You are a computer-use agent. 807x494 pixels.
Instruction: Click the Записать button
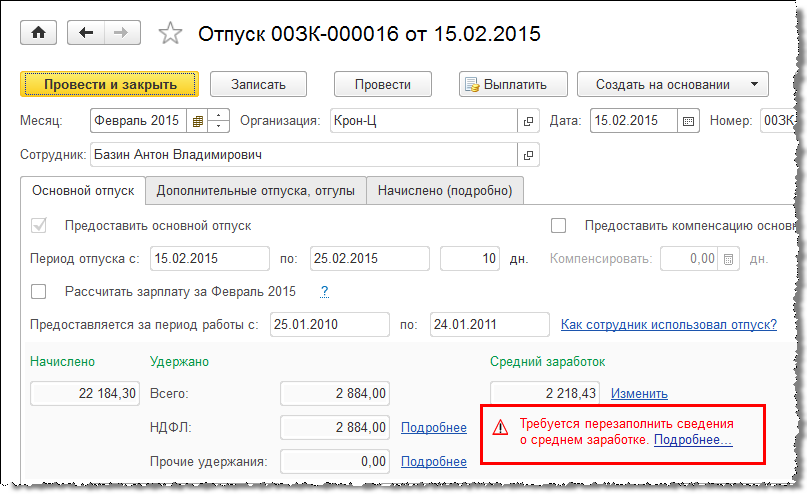tap(258, 84)
